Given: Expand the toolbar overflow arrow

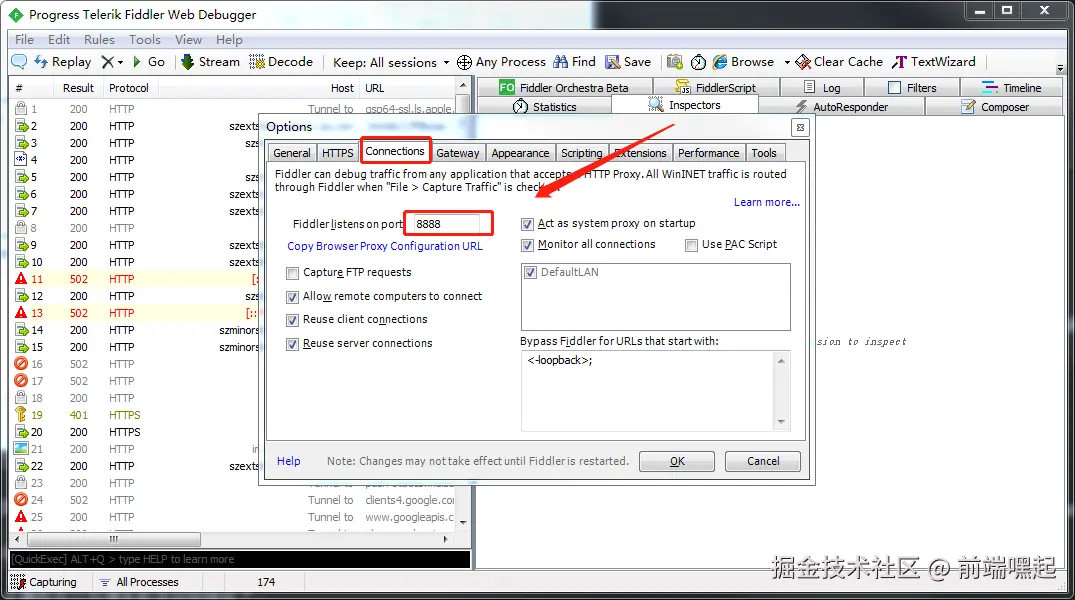Looking at the screenshot, I should click(1060, 69).
